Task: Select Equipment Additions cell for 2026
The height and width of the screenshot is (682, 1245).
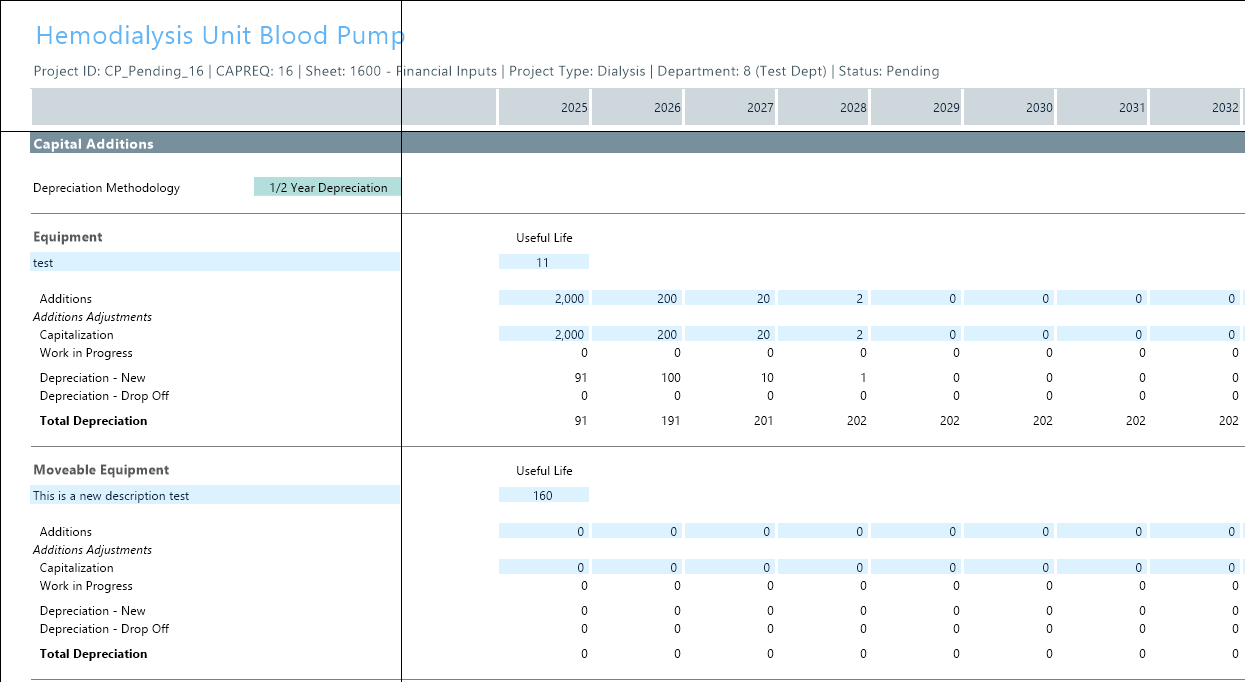Action: click(x=637, y=298)
